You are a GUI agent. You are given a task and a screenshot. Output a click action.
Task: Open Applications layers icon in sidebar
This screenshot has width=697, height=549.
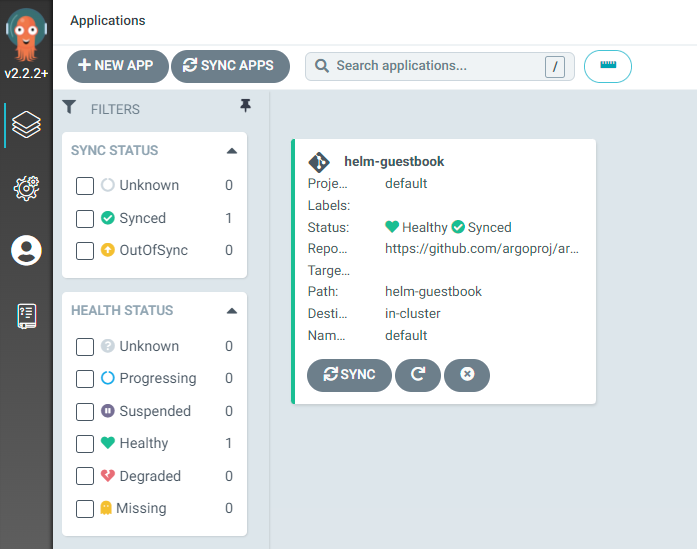[x=26, y=124]
